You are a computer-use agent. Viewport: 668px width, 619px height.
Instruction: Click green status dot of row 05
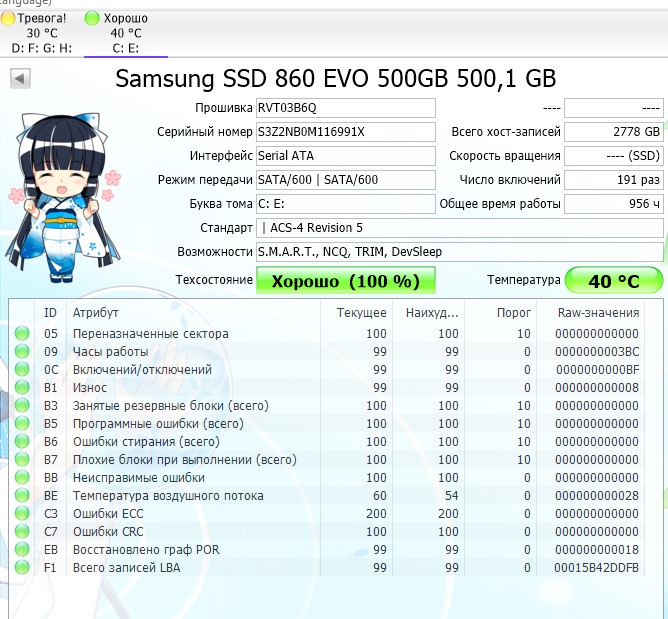tap(22, 333)
